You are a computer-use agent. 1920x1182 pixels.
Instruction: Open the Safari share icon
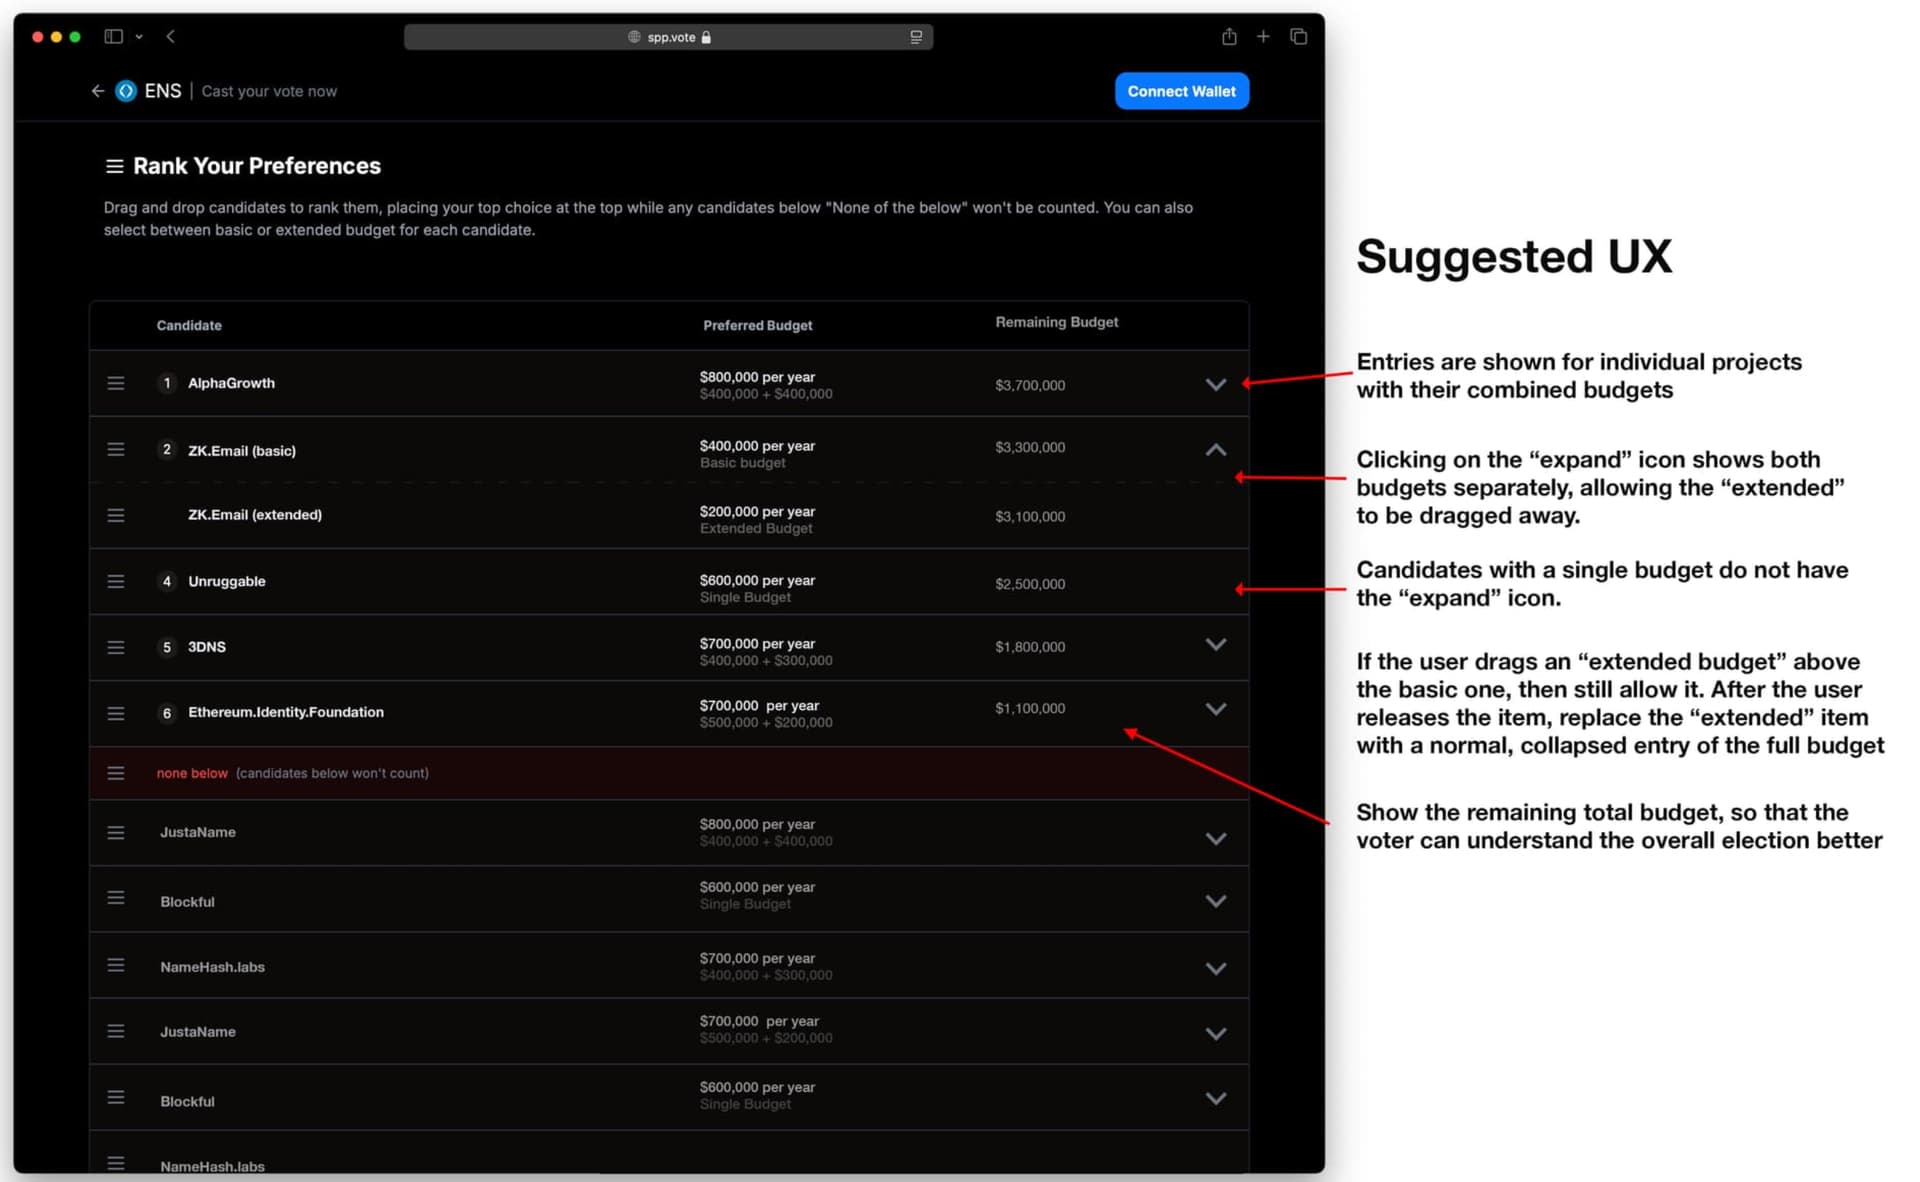tap(1229, 37)
